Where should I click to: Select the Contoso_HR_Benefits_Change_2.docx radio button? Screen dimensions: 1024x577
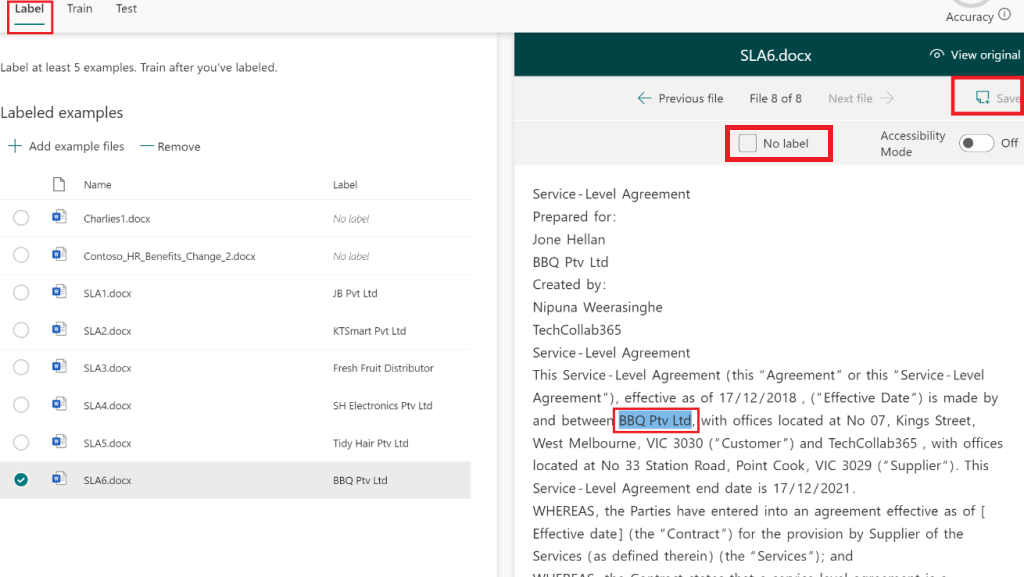(x=21, y=256)
